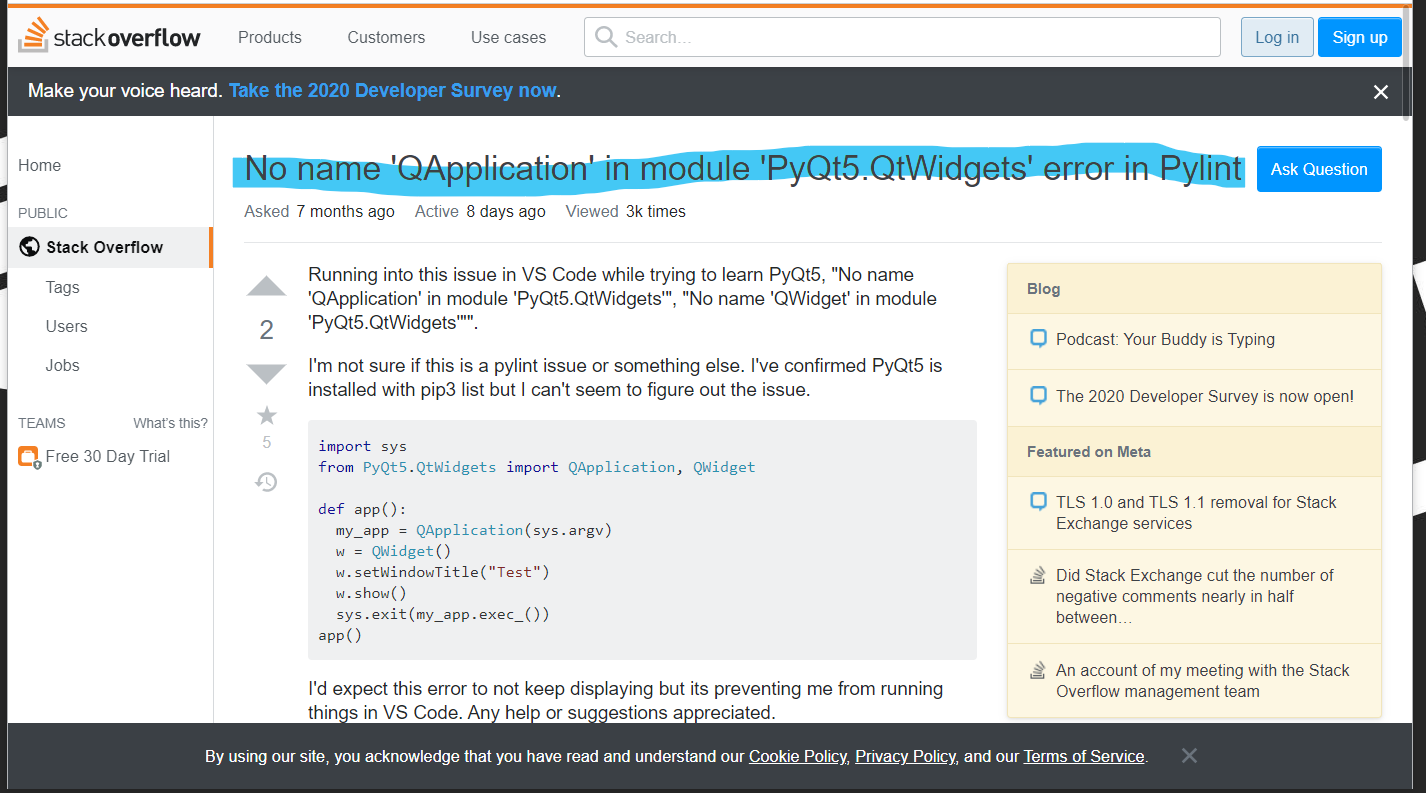Open management team meeting meta post
This screenshot has height=793, width=1426.
(1203, 681)
